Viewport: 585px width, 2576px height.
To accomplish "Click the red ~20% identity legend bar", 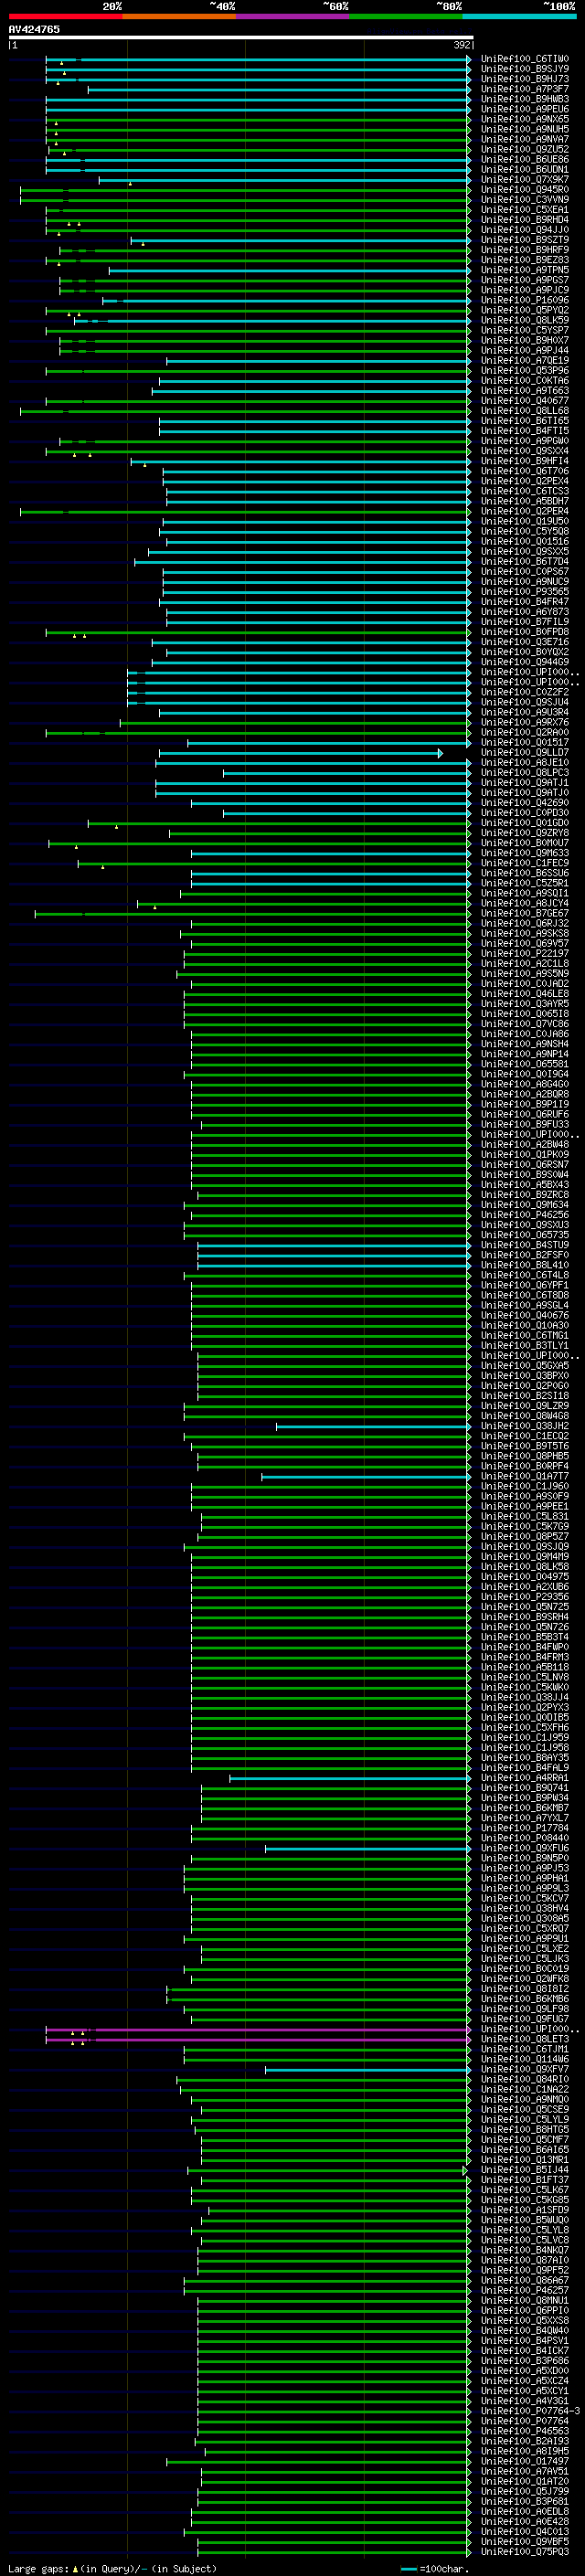I will pyautogui.click(x=65, y=16).
